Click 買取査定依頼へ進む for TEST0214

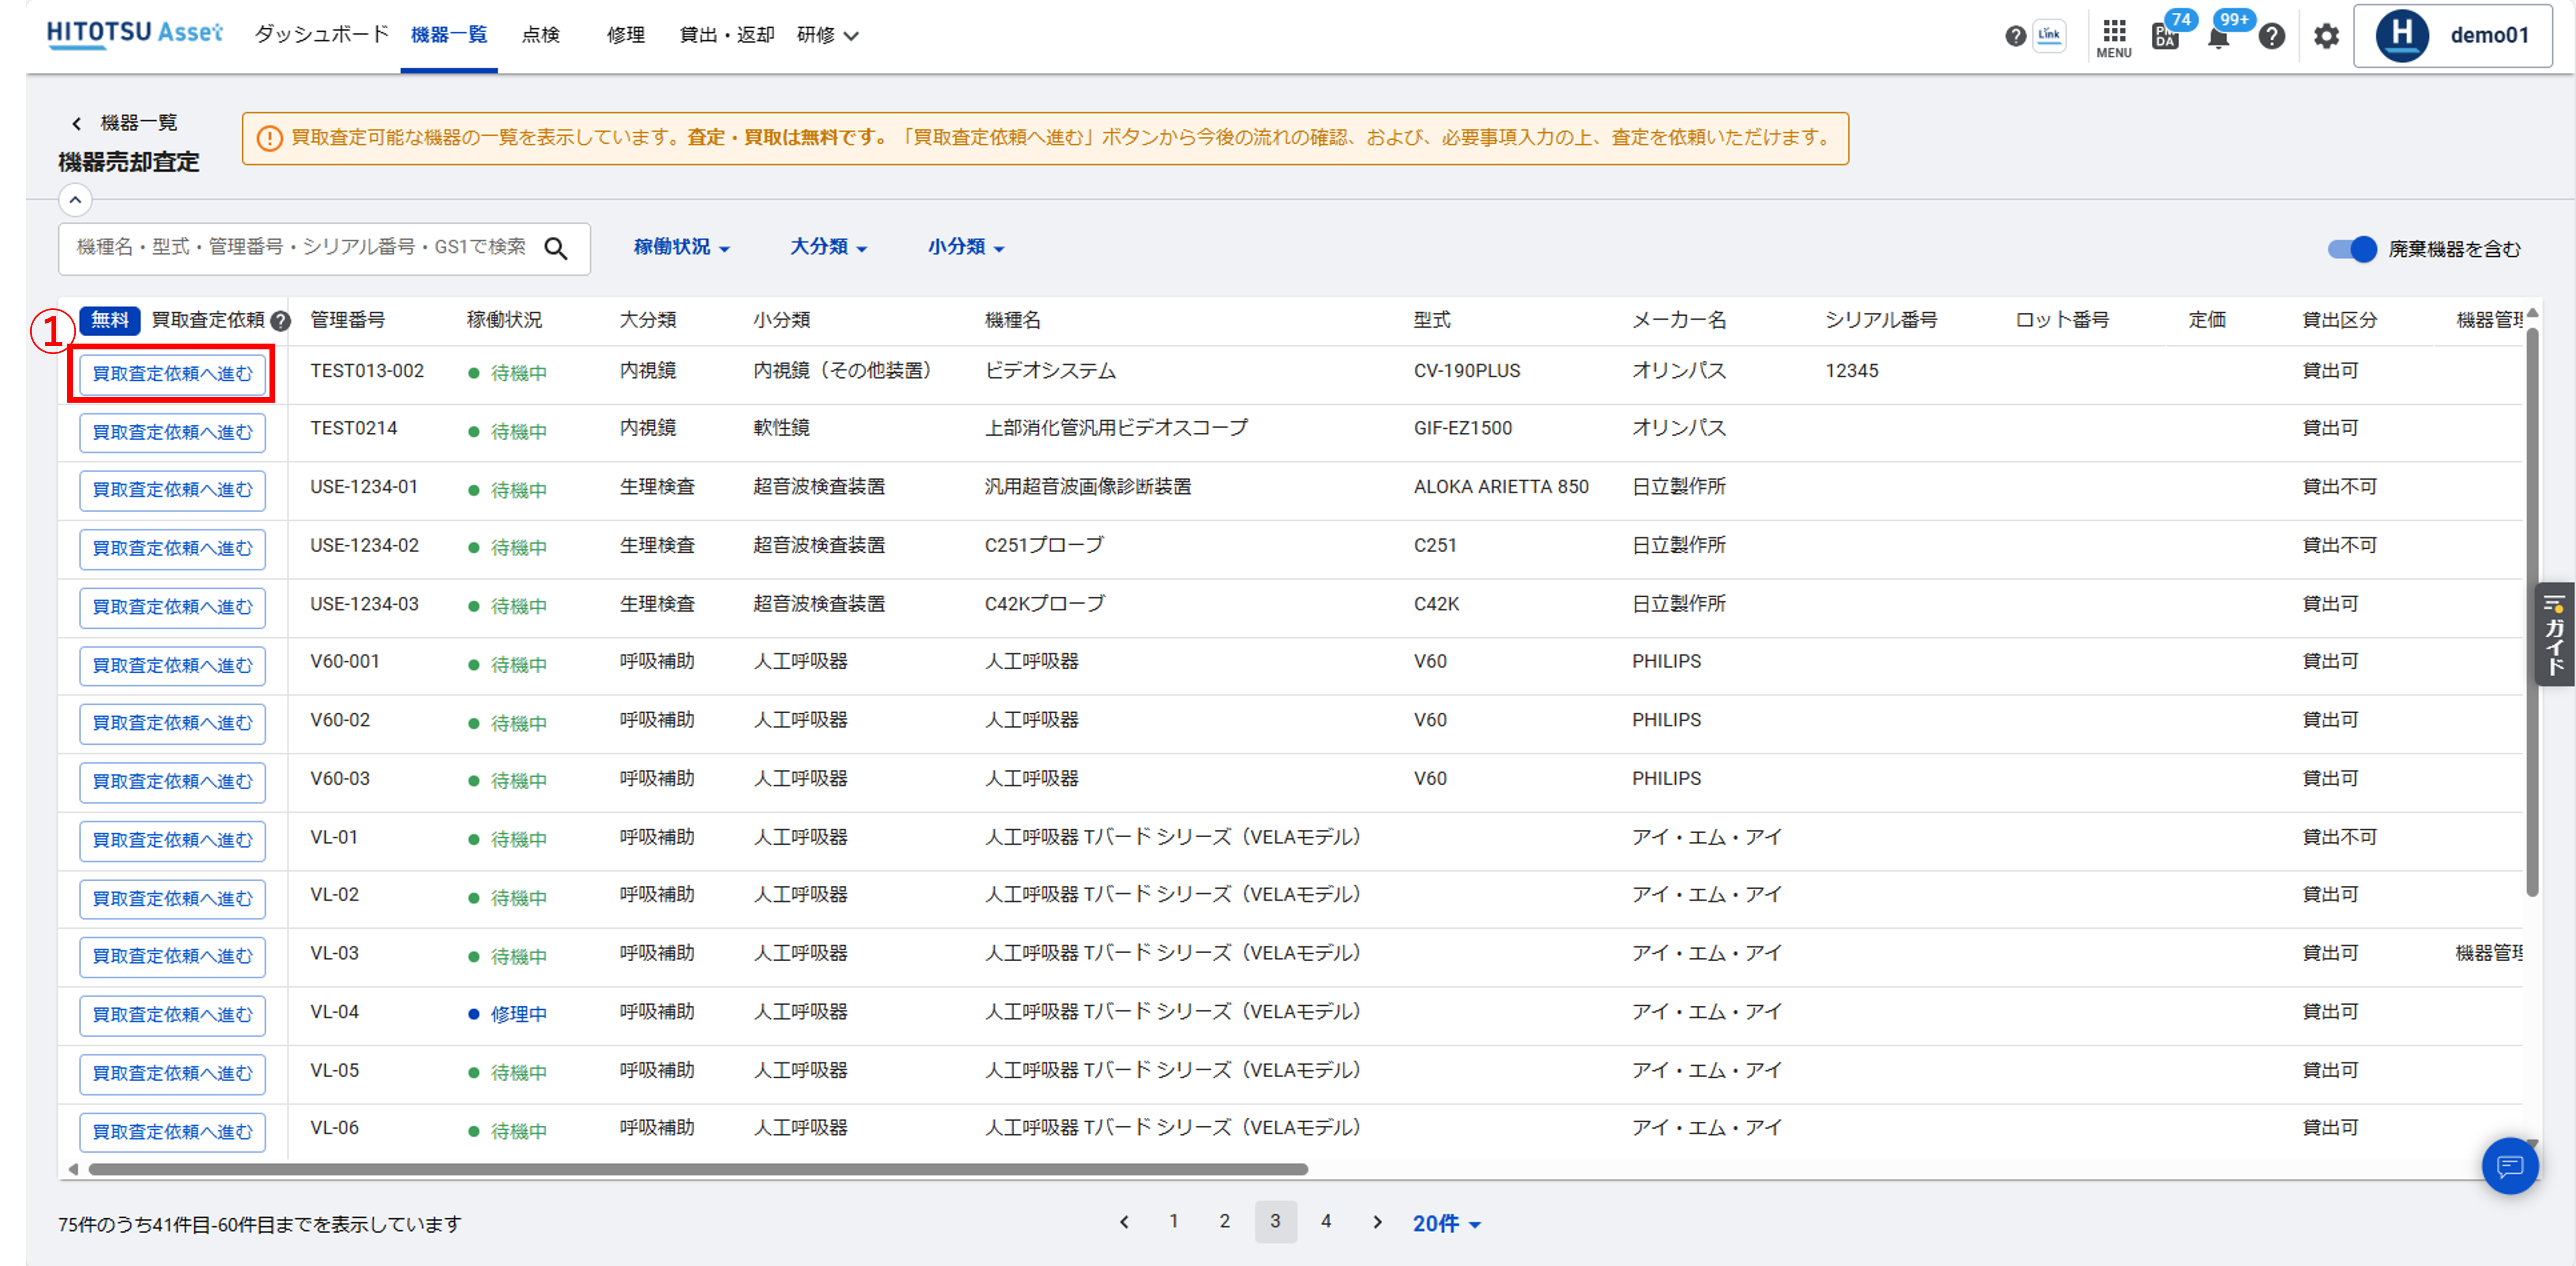[172, 433]
